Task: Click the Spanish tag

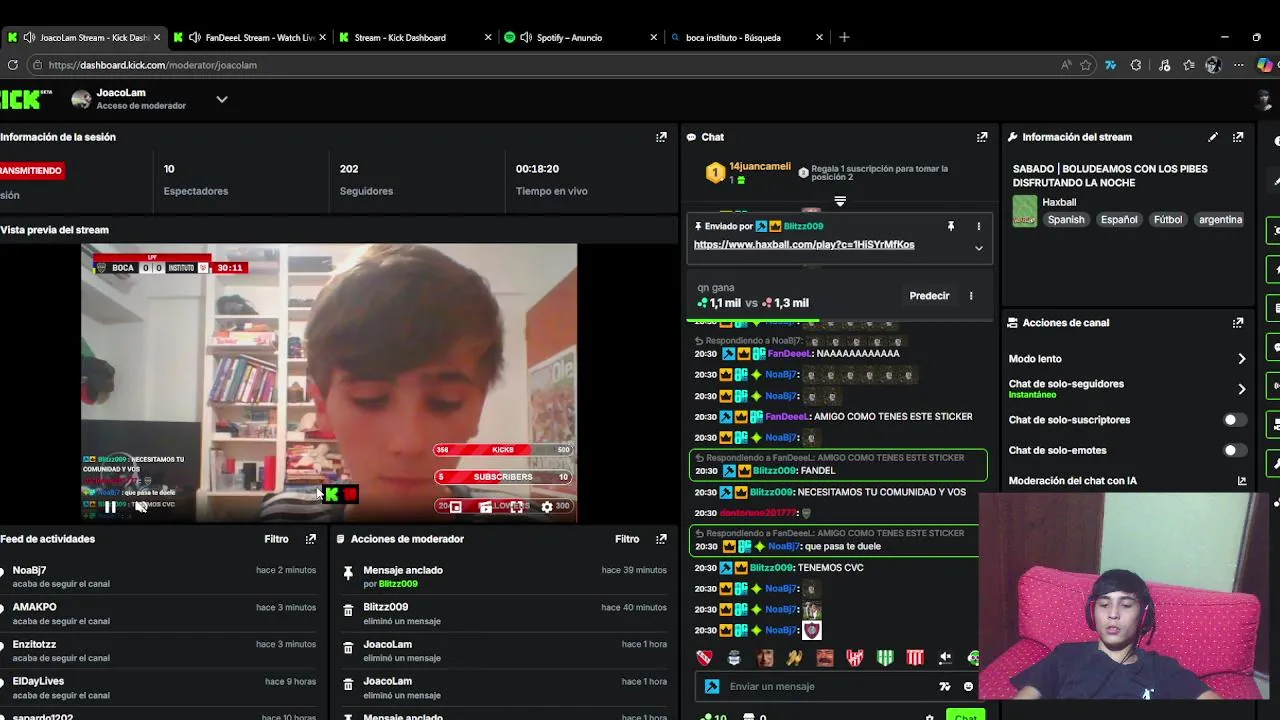Action: (x=1066, y=220)
